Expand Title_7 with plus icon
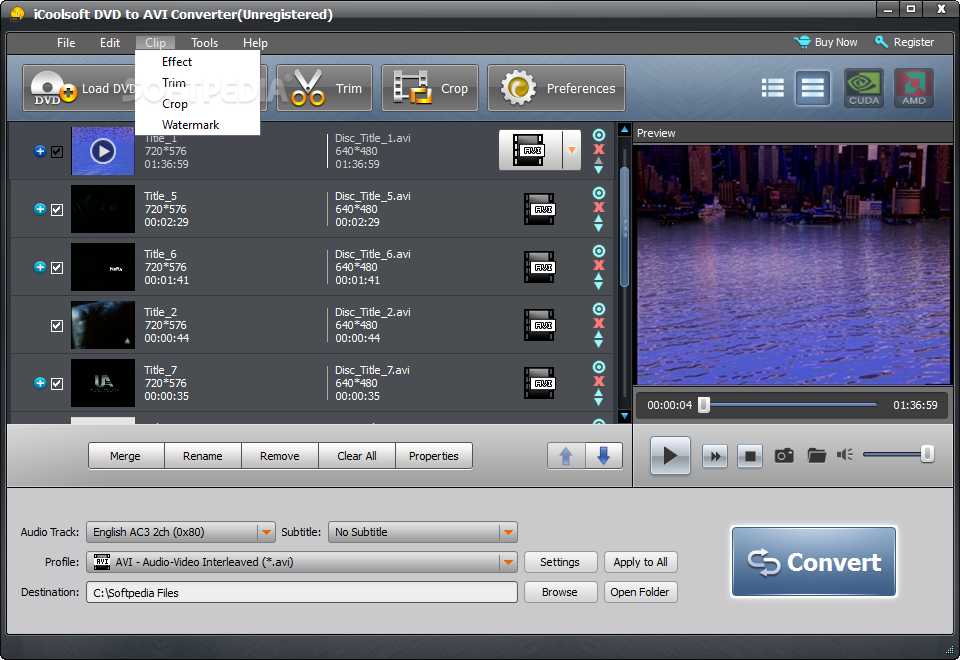The width and height of the screenshot is (960, 660). point(40,383)
